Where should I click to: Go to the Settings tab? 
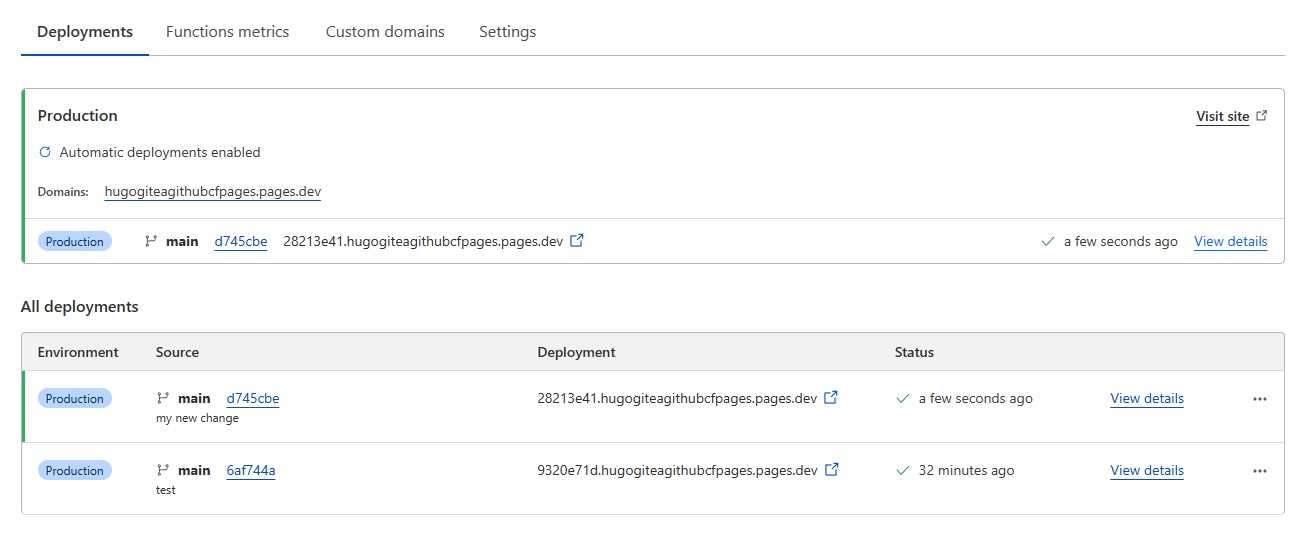point(507,32)
